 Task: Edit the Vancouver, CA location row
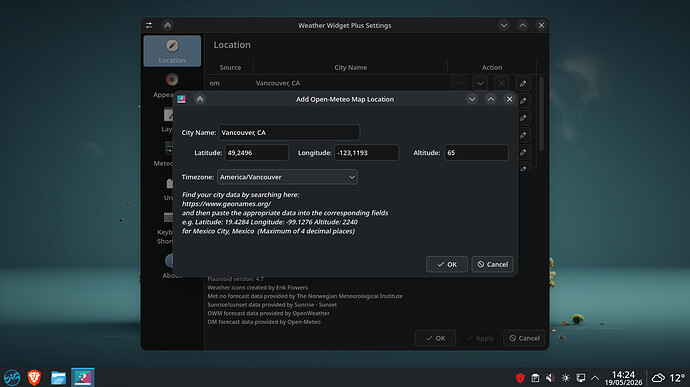click(x=523, y=83)
